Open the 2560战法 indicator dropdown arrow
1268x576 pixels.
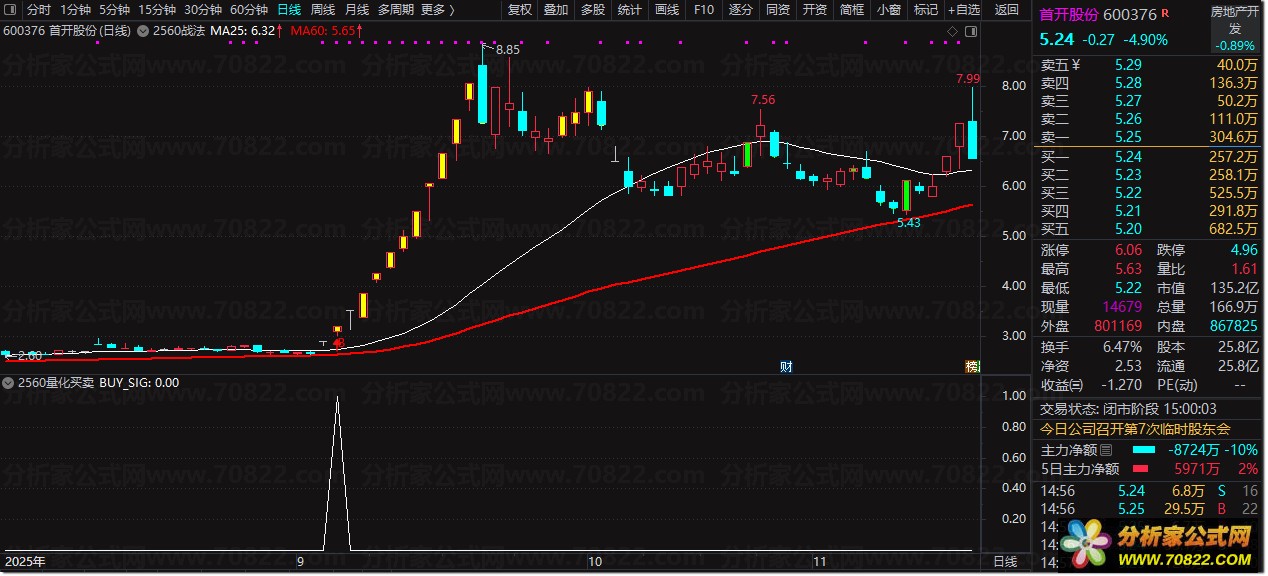[x=143, y=31]
